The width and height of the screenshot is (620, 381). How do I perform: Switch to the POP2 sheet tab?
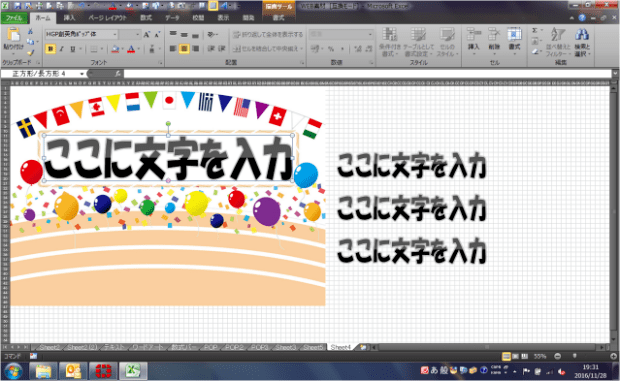coord(234,347)
